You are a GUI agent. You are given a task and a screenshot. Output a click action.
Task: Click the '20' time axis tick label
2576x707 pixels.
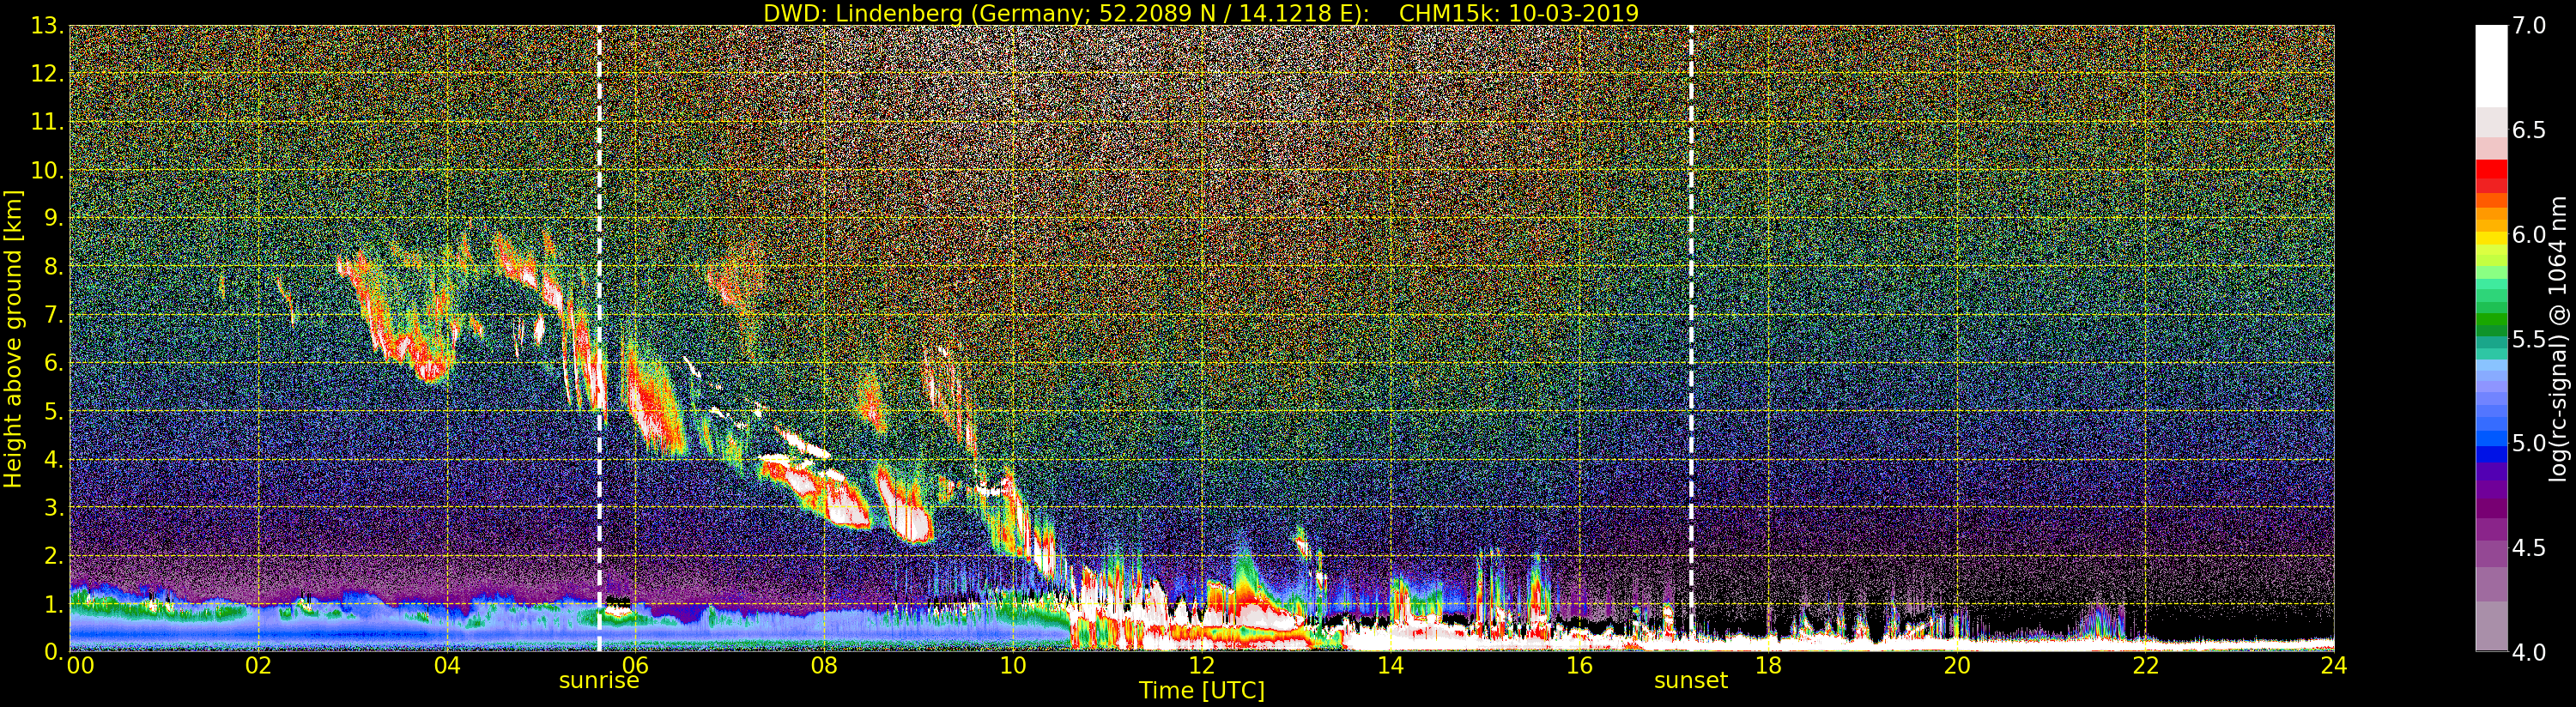click(1956, 666)
